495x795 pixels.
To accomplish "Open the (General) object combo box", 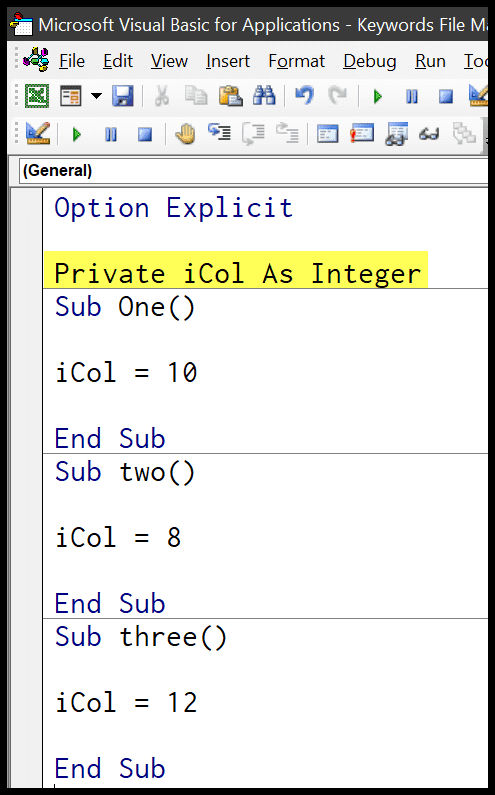I will tap(253, 171).
